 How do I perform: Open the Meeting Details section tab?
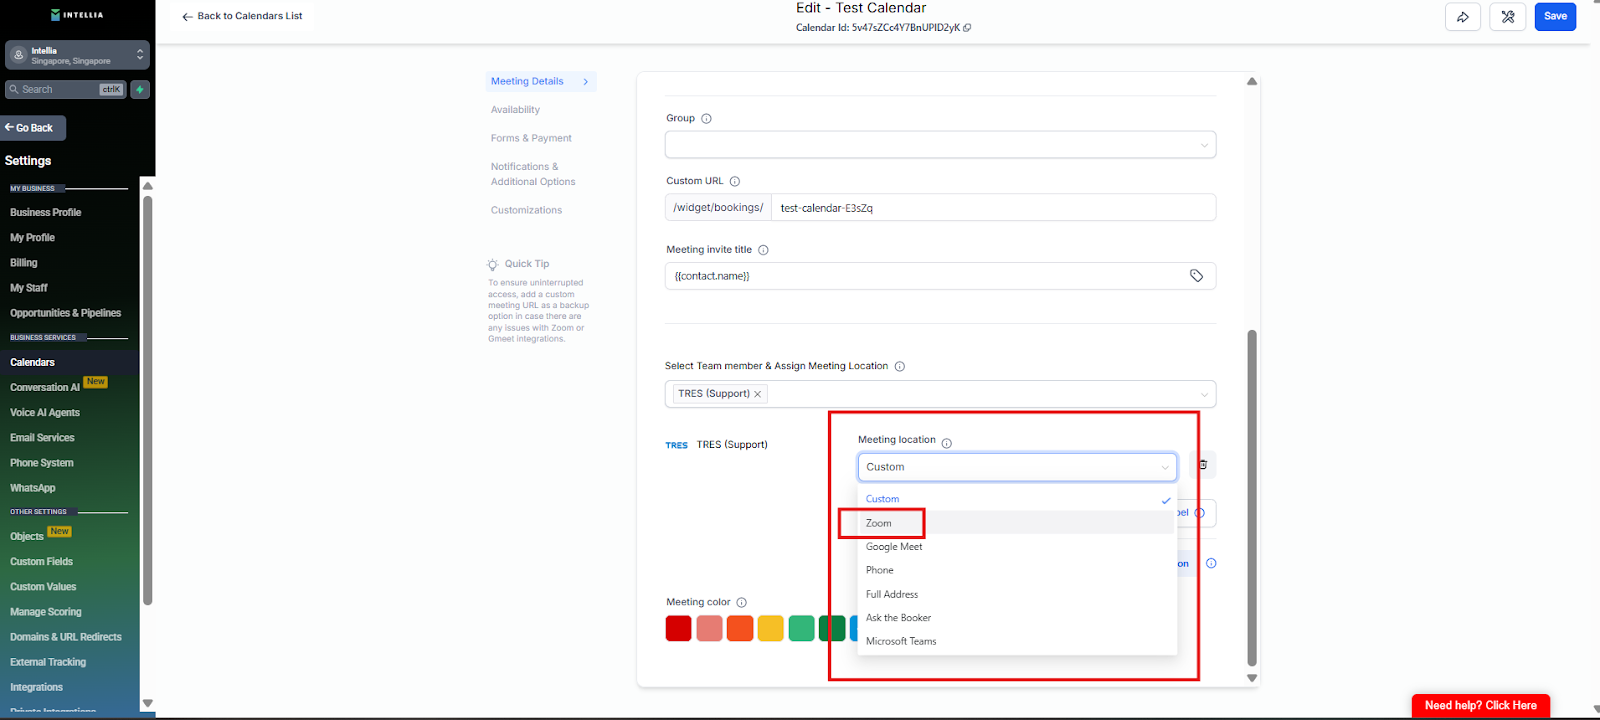point(541,81)
